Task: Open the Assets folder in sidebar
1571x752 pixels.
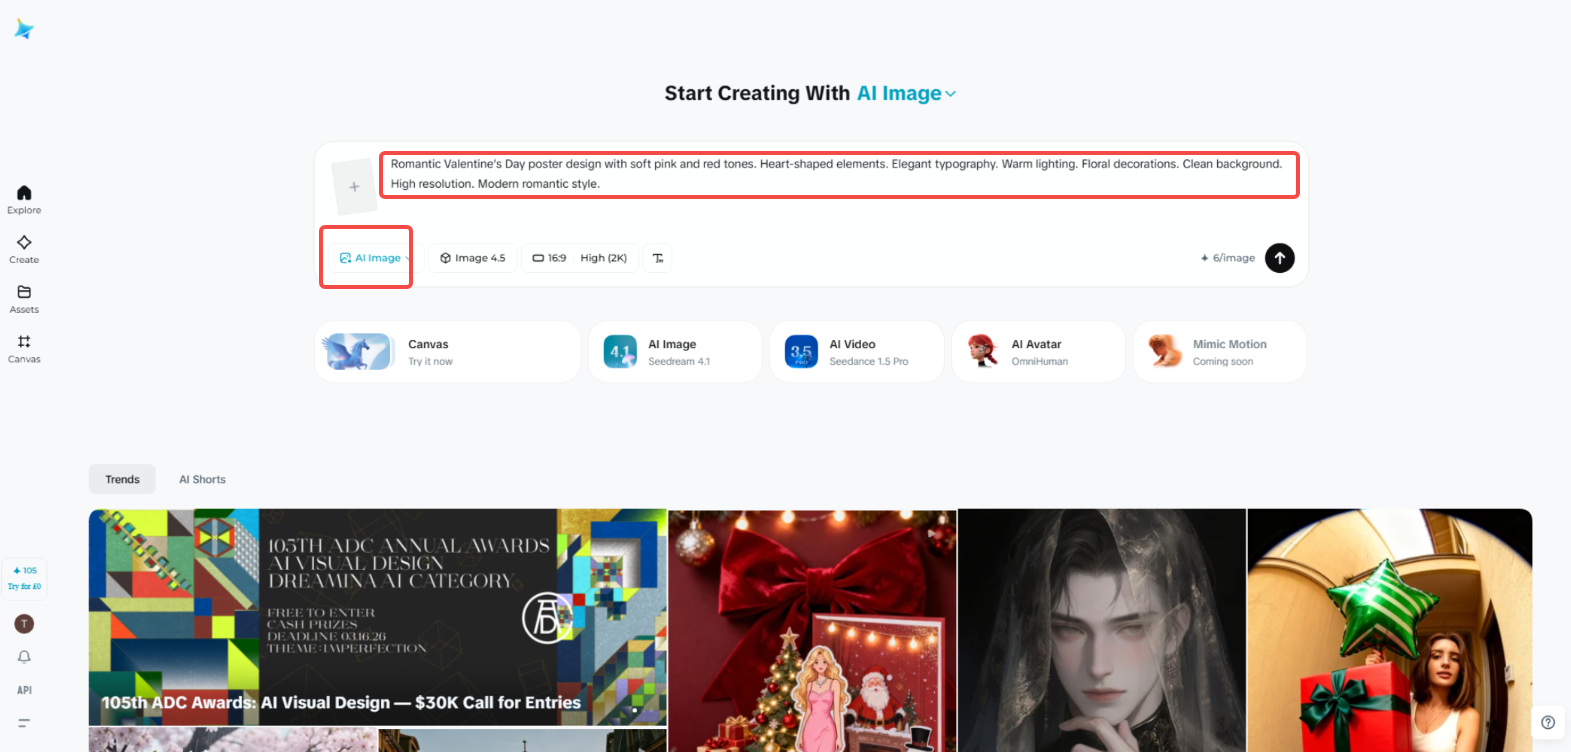Action: 24,299
